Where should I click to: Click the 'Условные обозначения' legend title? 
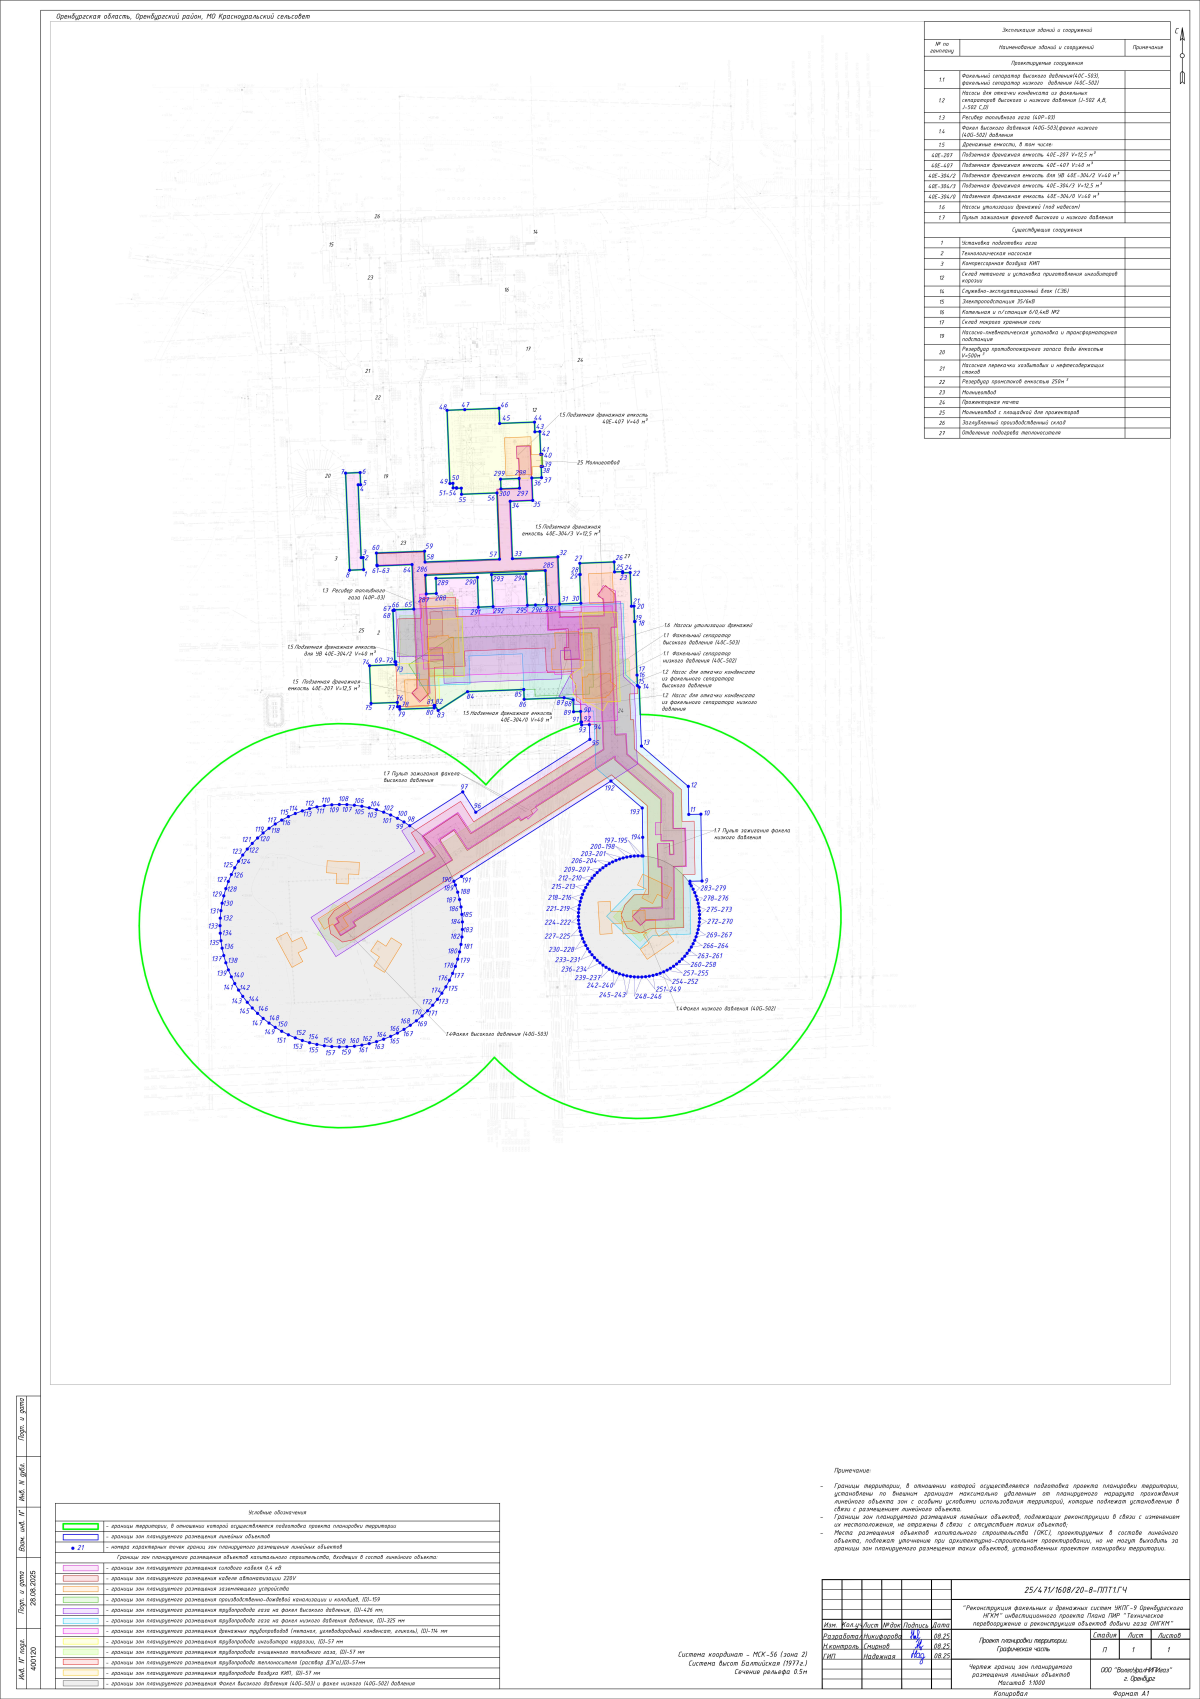277,1513
